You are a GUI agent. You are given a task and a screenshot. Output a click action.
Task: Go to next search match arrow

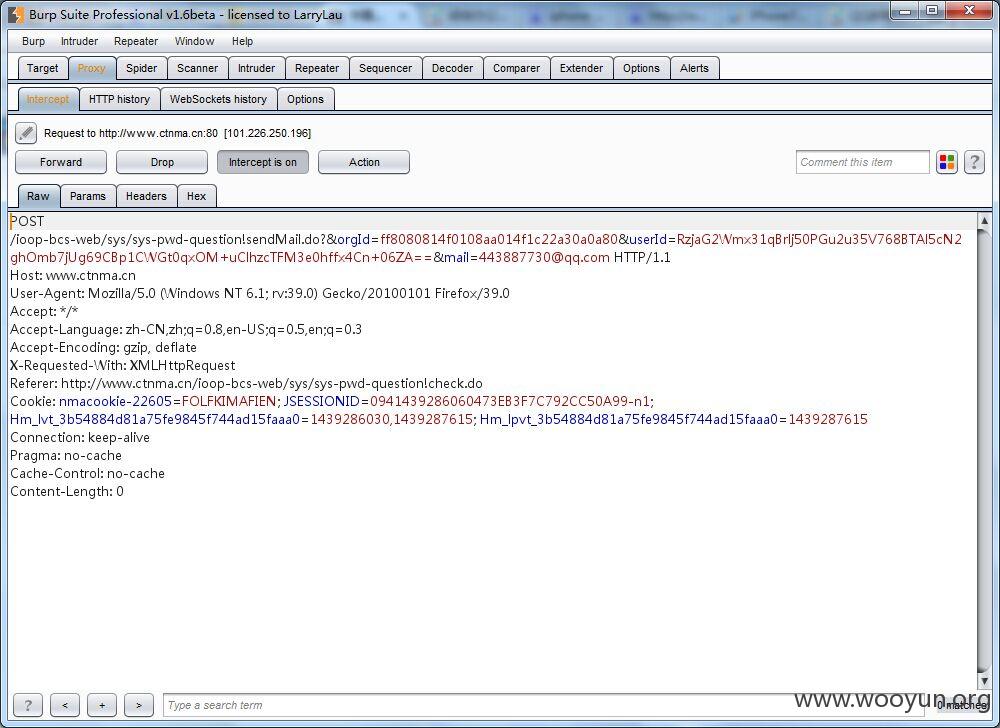[x=139, y=705]
